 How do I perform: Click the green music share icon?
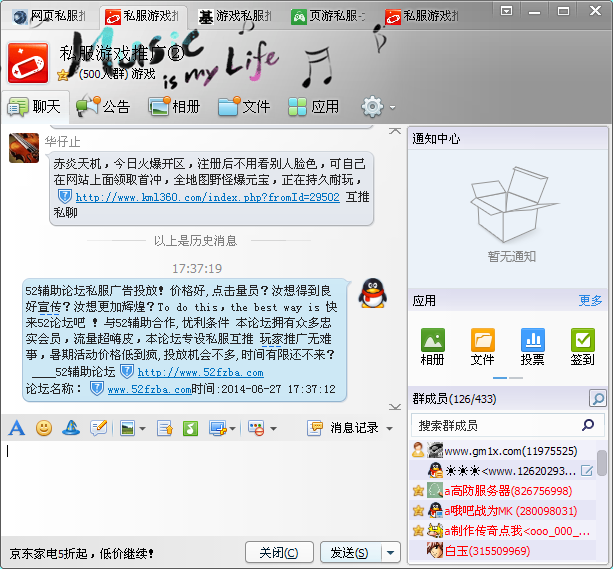click(190, 428)
